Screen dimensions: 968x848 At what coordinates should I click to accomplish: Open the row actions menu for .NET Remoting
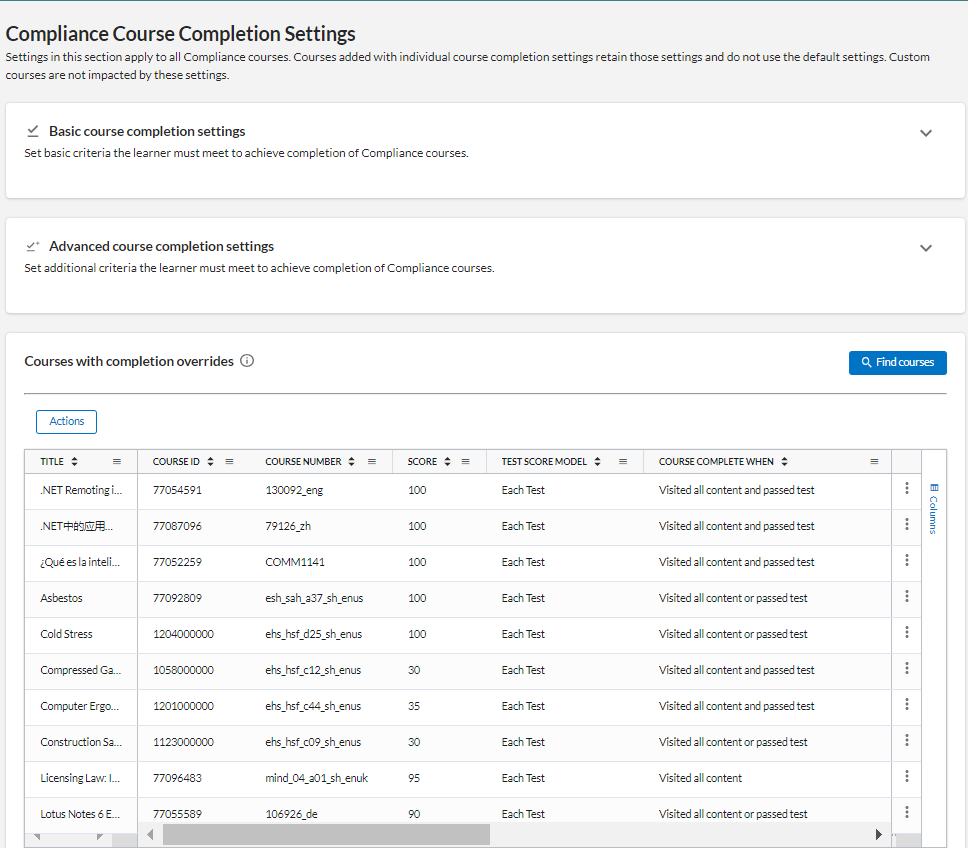coord(906,488)
